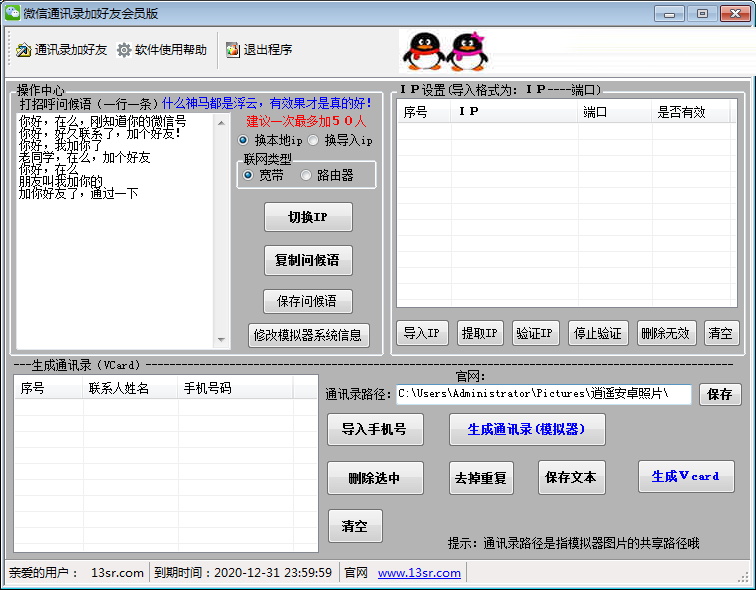
Task: Open 软件使用帮助 via its gear icon
Action: point(124,50)
